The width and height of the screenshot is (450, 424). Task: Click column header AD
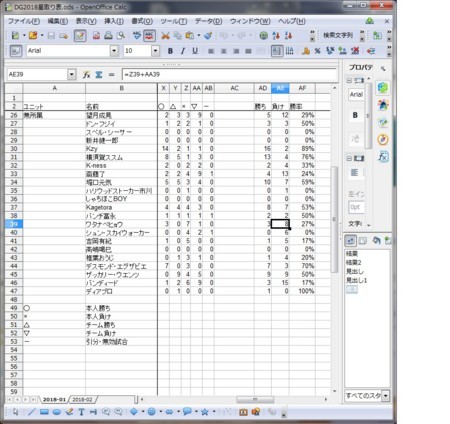(x=263, y=88)
